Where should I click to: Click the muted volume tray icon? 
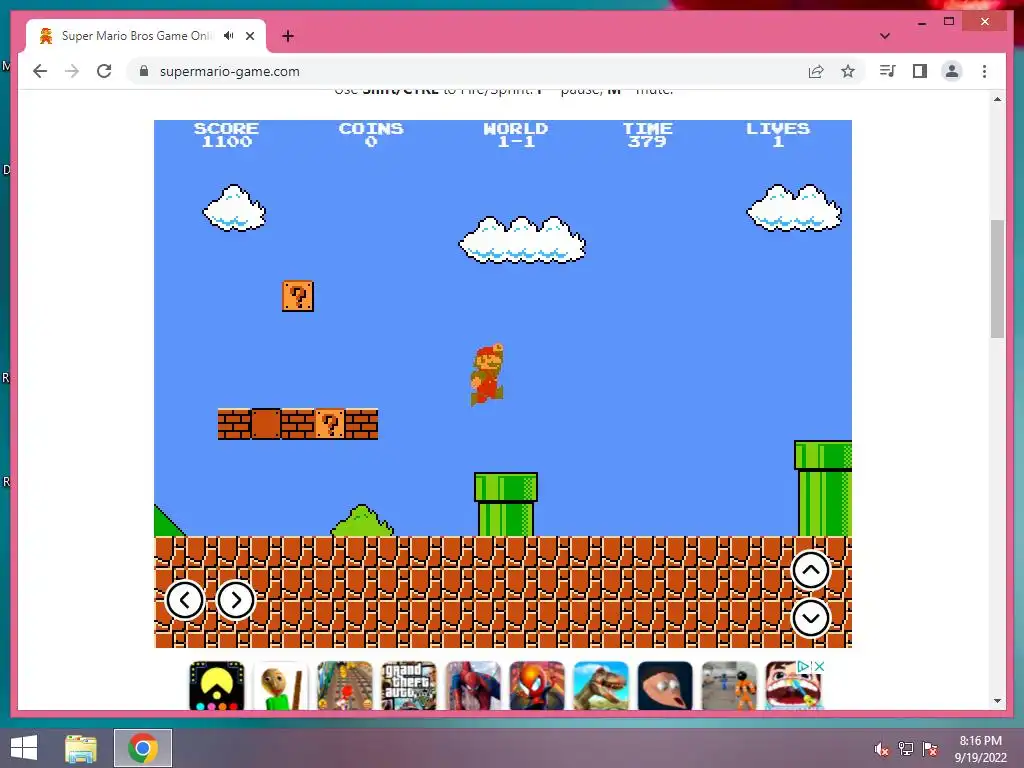(x=882, y=749)
